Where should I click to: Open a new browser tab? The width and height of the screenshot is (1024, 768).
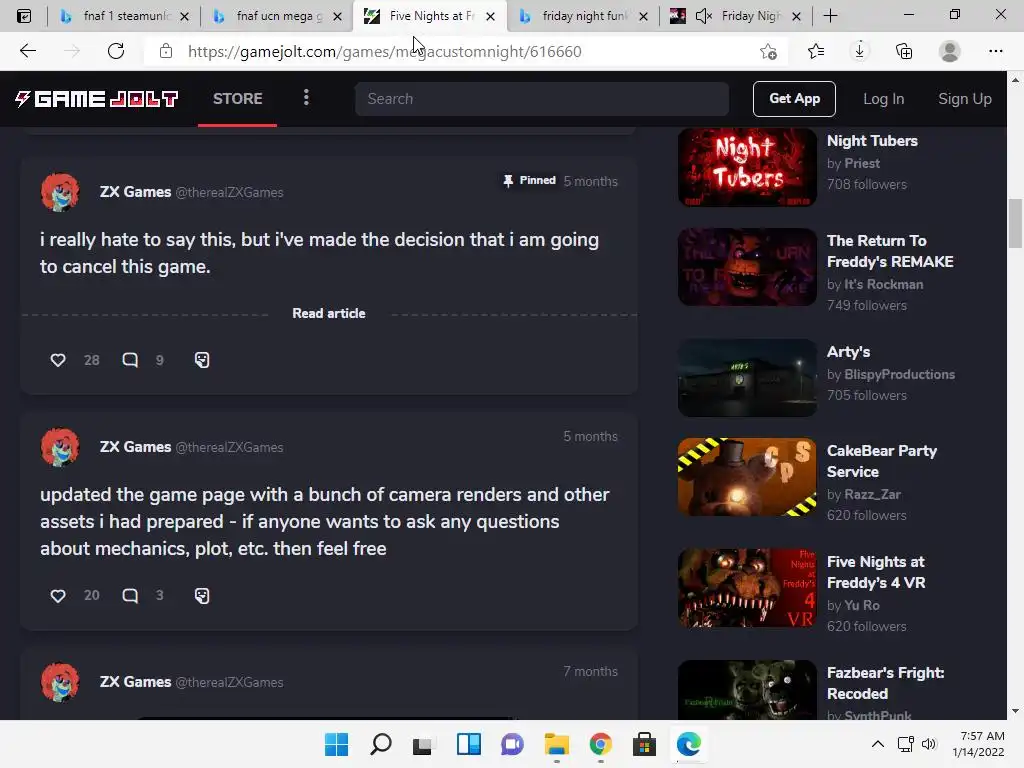coord(830,16)
